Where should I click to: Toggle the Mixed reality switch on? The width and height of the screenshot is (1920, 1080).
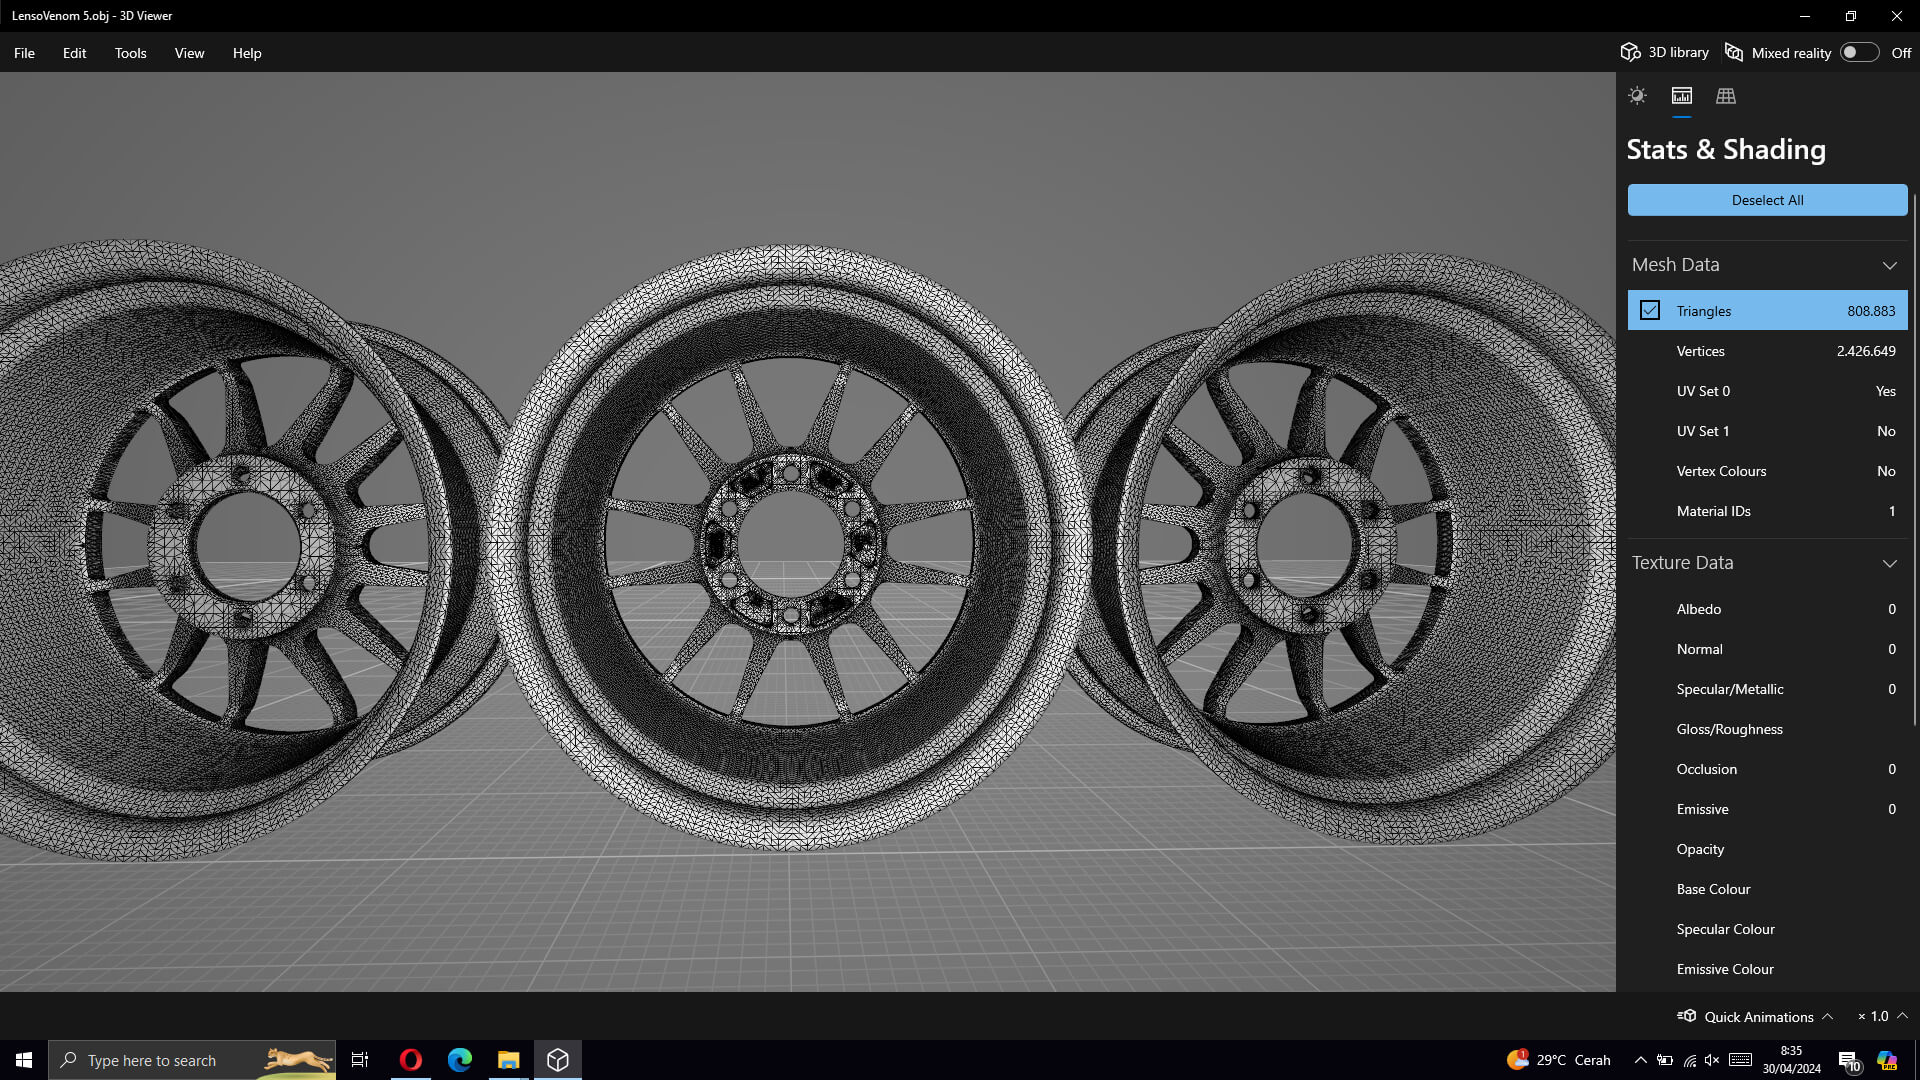pyautogui.click(x=1859, y=53)
